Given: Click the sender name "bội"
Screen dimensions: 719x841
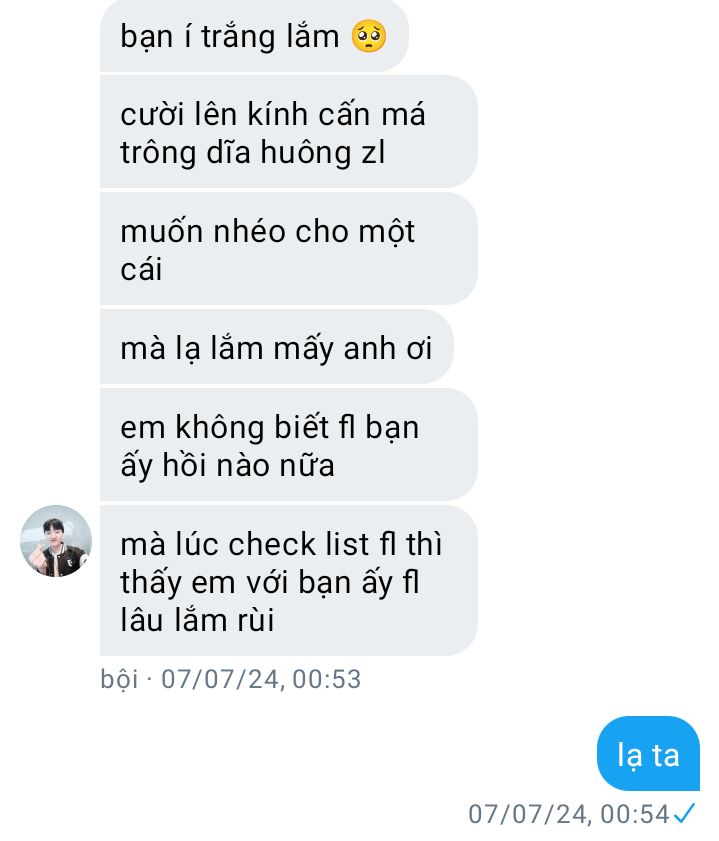Looking at the screenshot, I should click(x=119, y=678).
